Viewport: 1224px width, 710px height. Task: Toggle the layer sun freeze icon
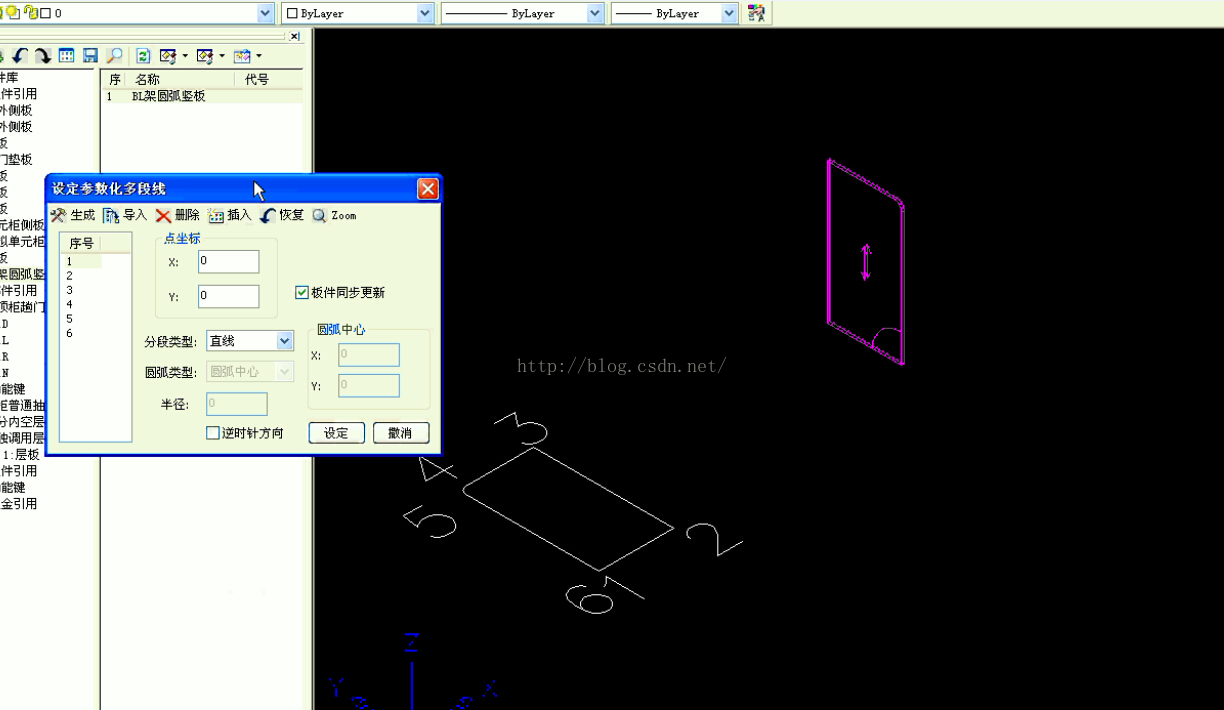[x=13, y=13]
